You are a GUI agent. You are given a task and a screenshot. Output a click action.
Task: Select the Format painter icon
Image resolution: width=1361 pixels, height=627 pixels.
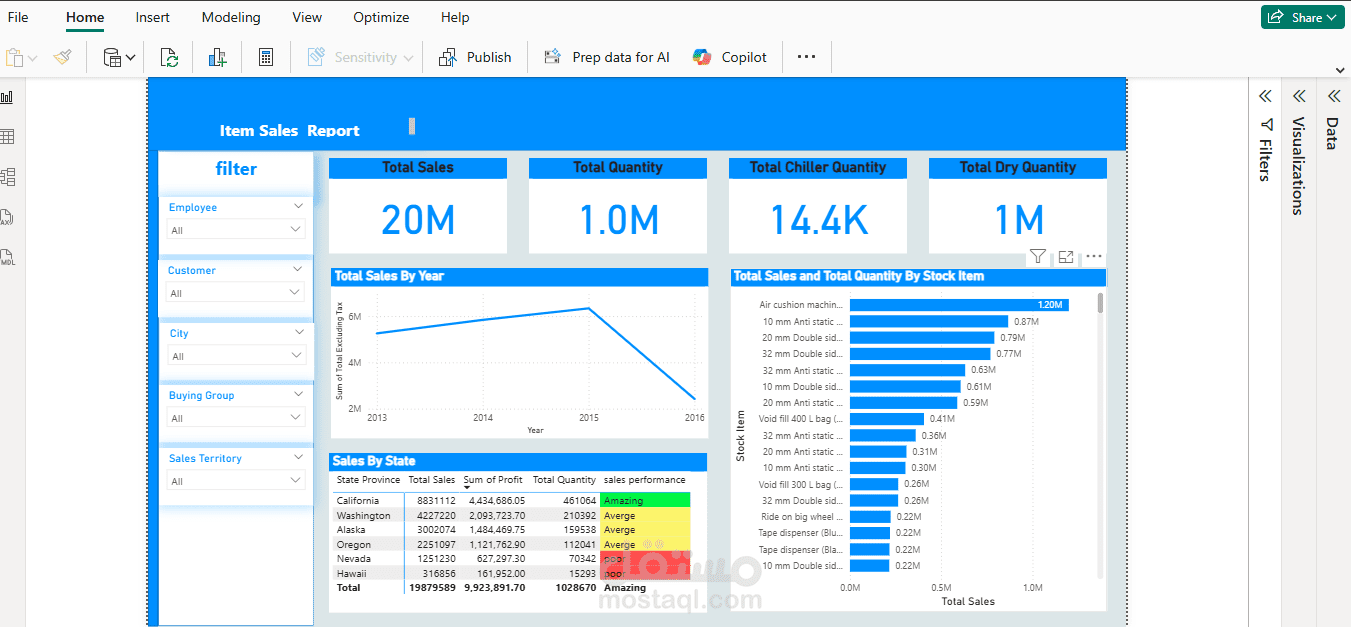[x=63, y=58]
